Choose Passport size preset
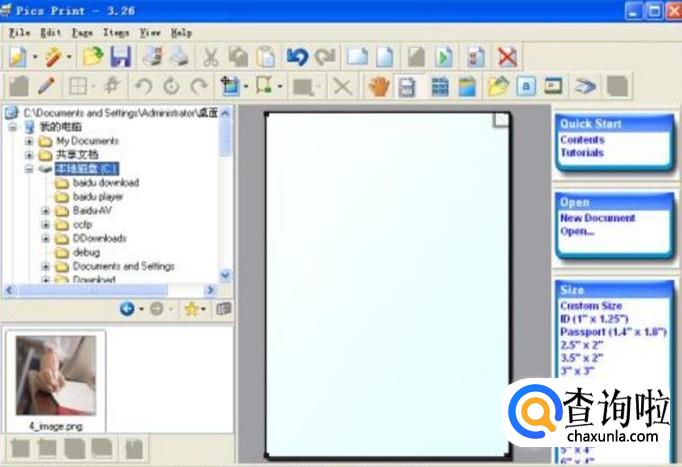 [610, 332]
